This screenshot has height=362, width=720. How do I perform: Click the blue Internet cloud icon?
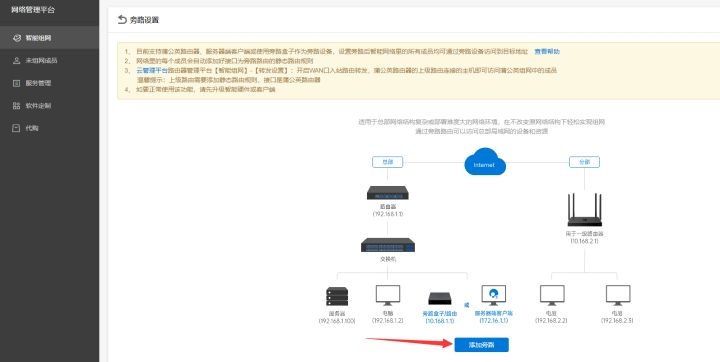pos(485,162)
